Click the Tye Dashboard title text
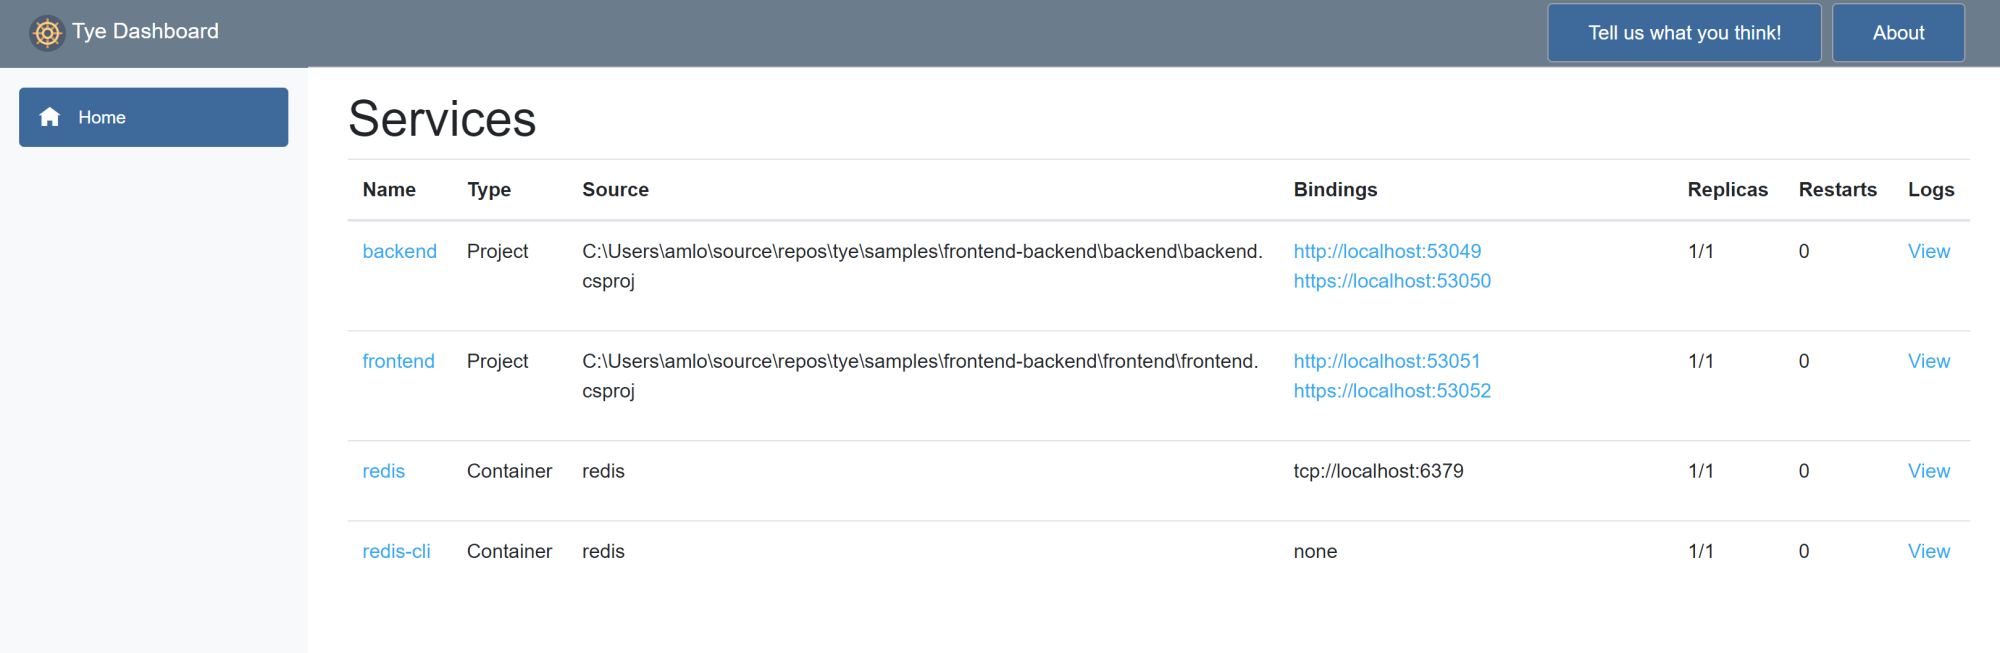The width and height of the screenshot is (2000, 653). (x=145, y=31)
